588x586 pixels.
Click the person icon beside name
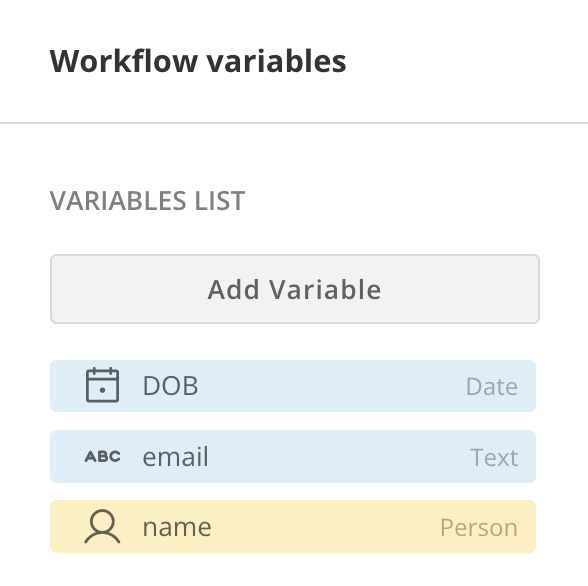[x=102, y=526]
